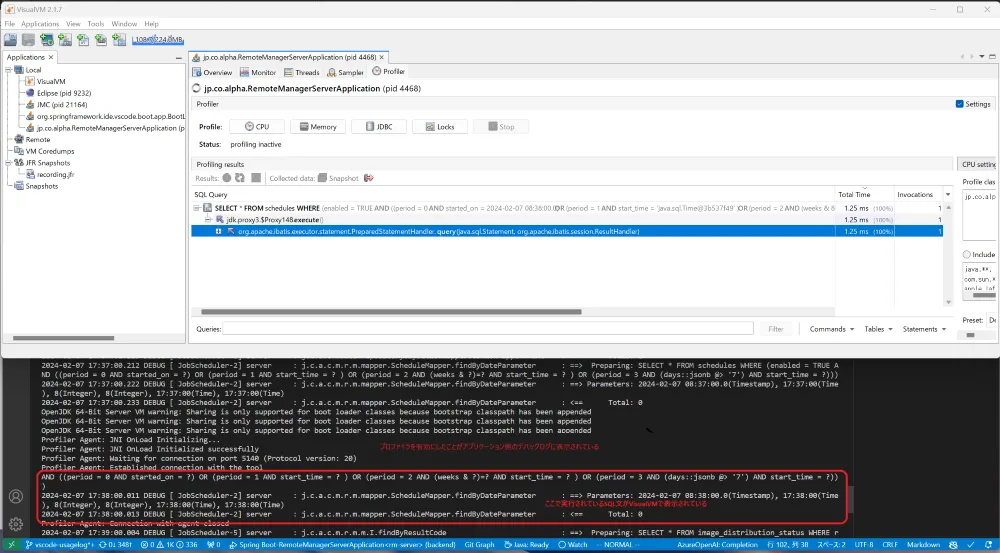Click VS Code Accounts icon in activity bar
The image size is (1000, 553).
coord(16,496)
